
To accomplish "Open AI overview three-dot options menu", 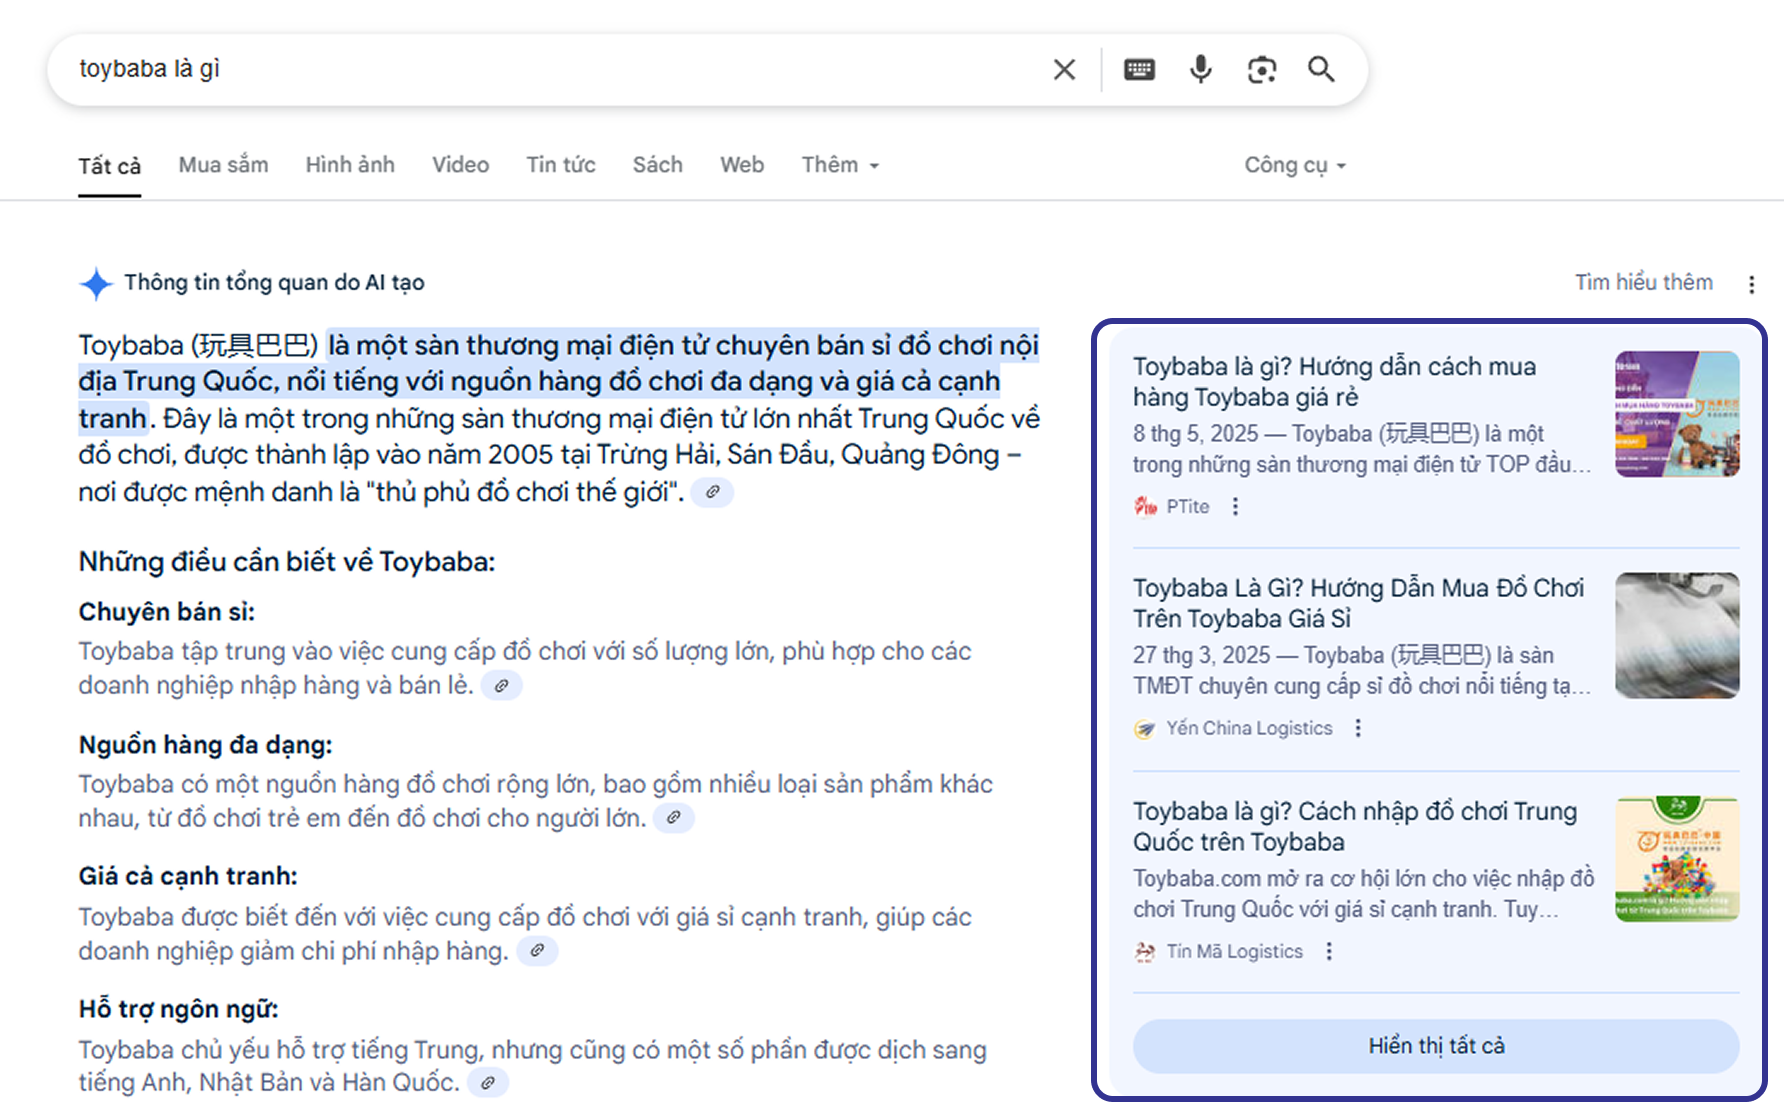I will (1751, 284).
